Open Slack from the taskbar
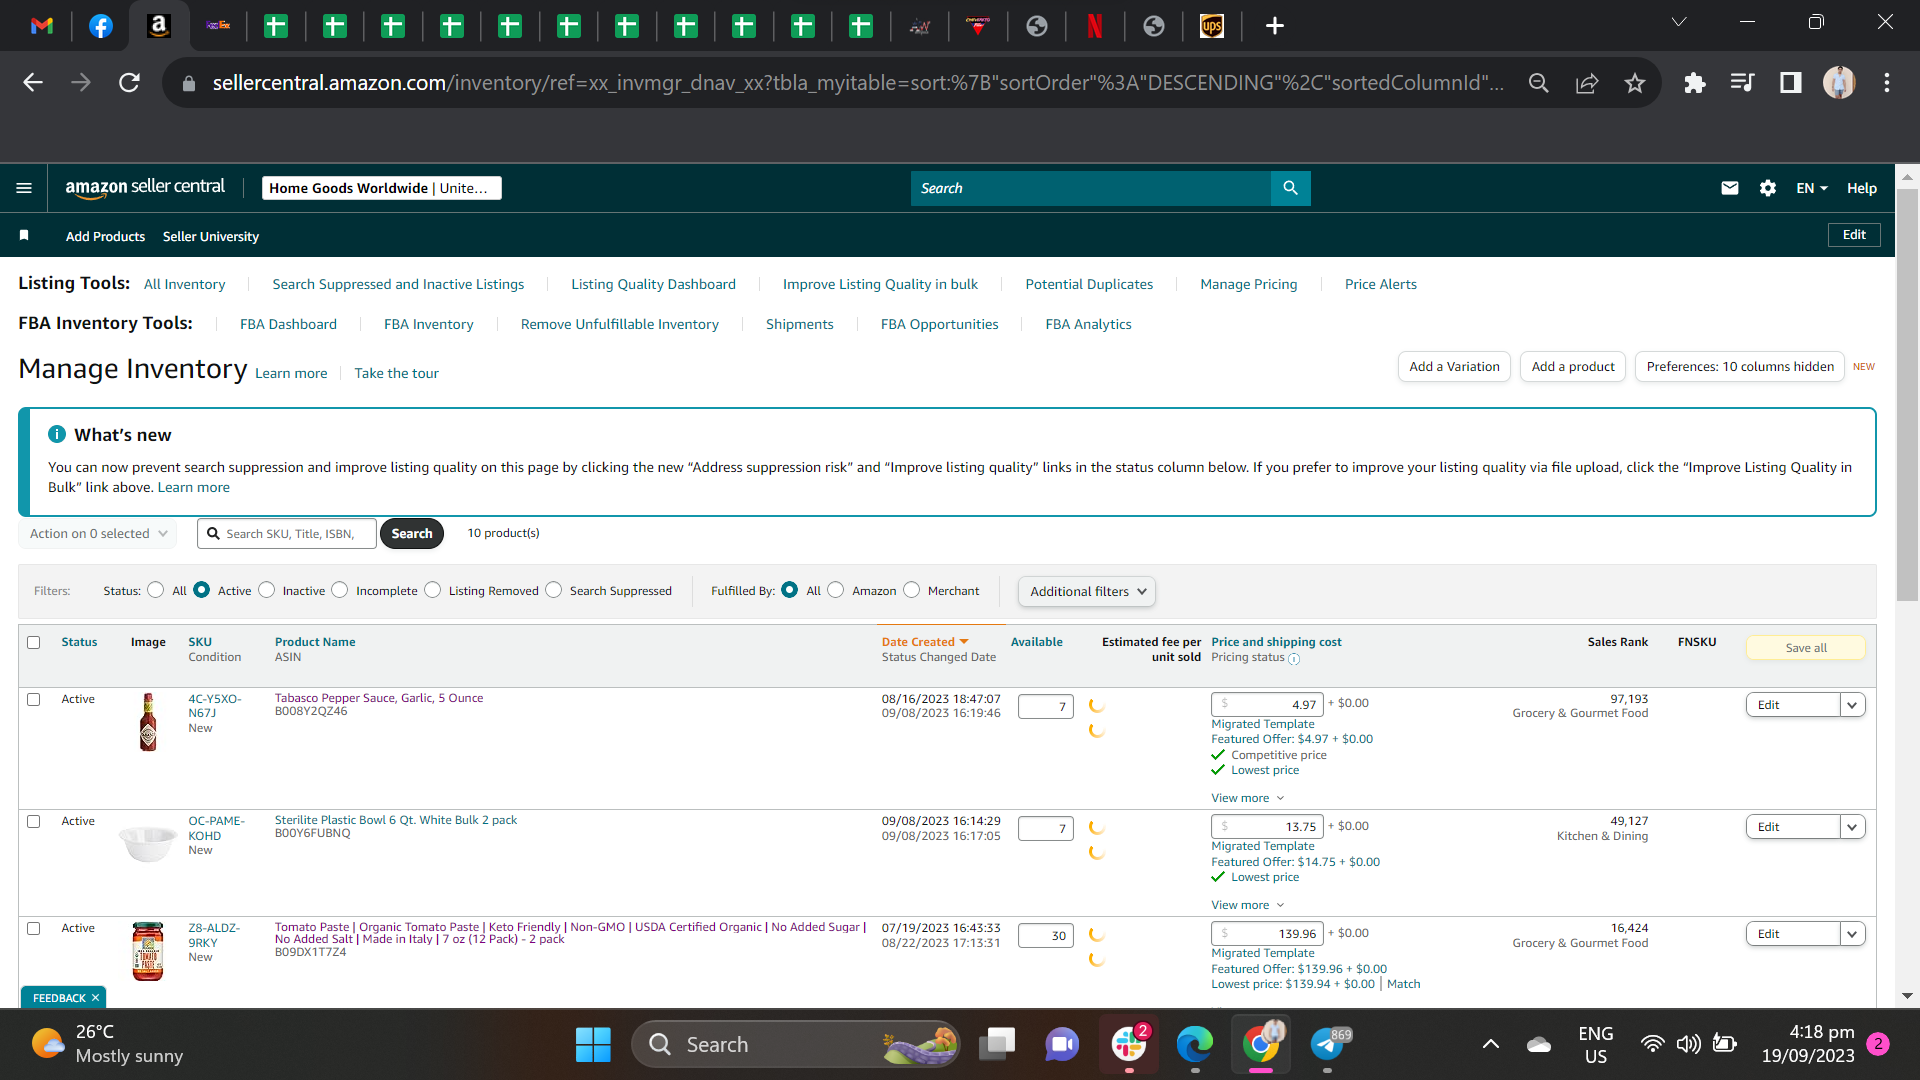The width and height of the screenshot is (1920, 1080). coord(1129,1045)
